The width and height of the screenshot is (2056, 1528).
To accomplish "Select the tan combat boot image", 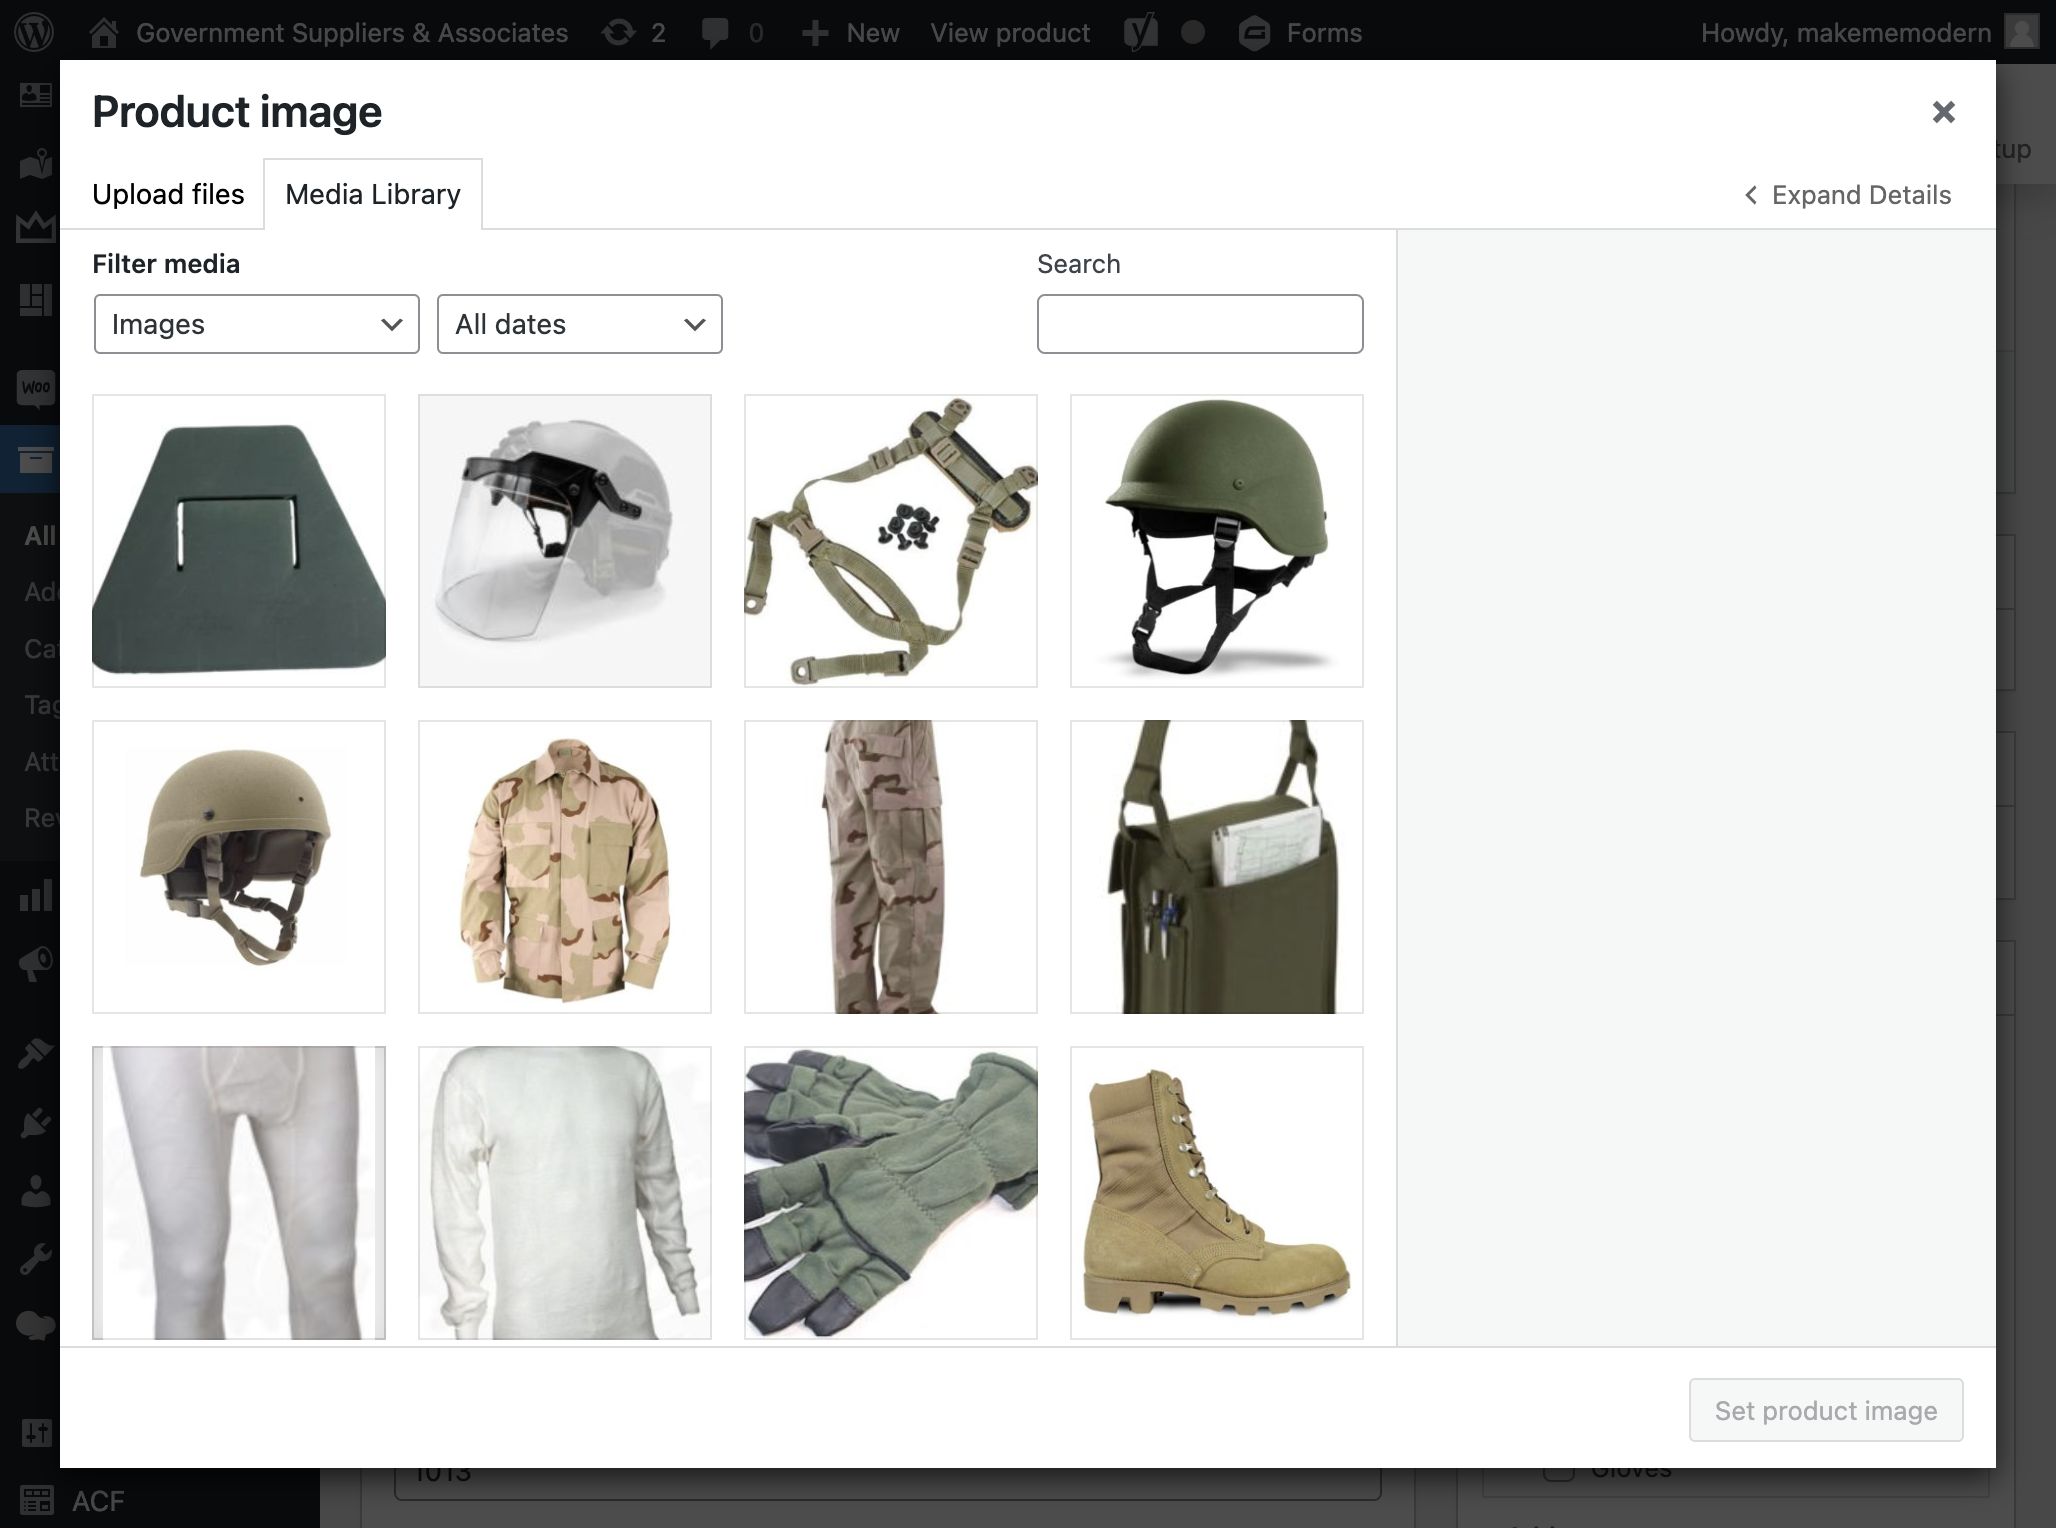I will coord(1217,1193).
